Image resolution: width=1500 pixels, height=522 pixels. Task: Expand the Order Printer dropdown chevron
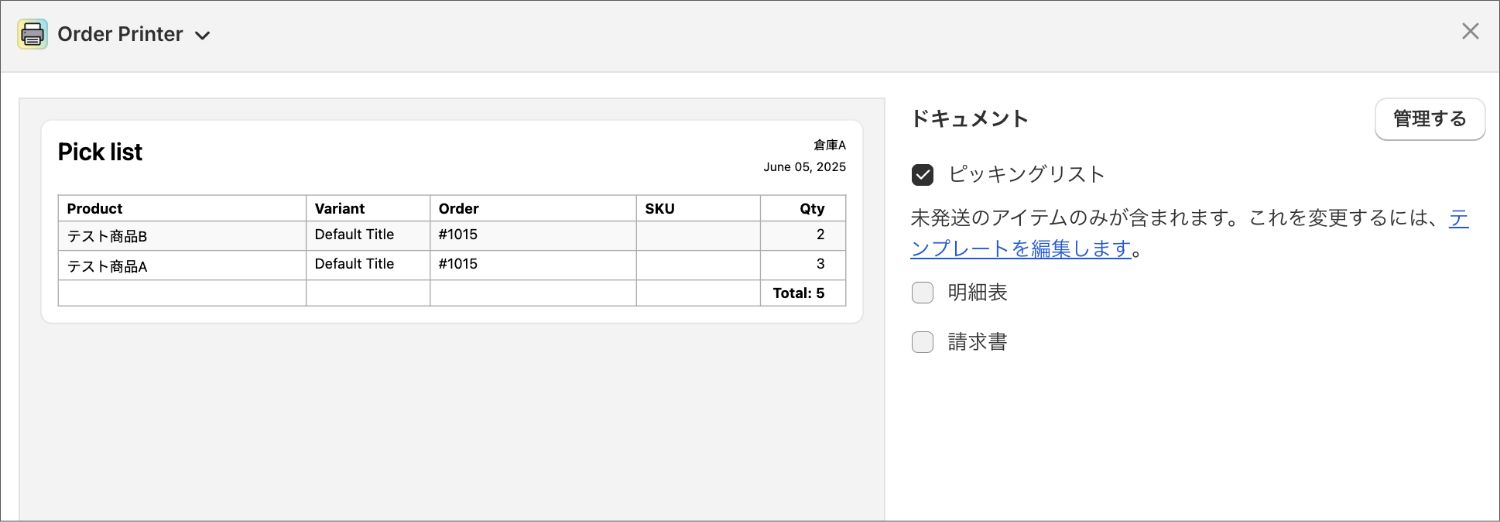202,36
